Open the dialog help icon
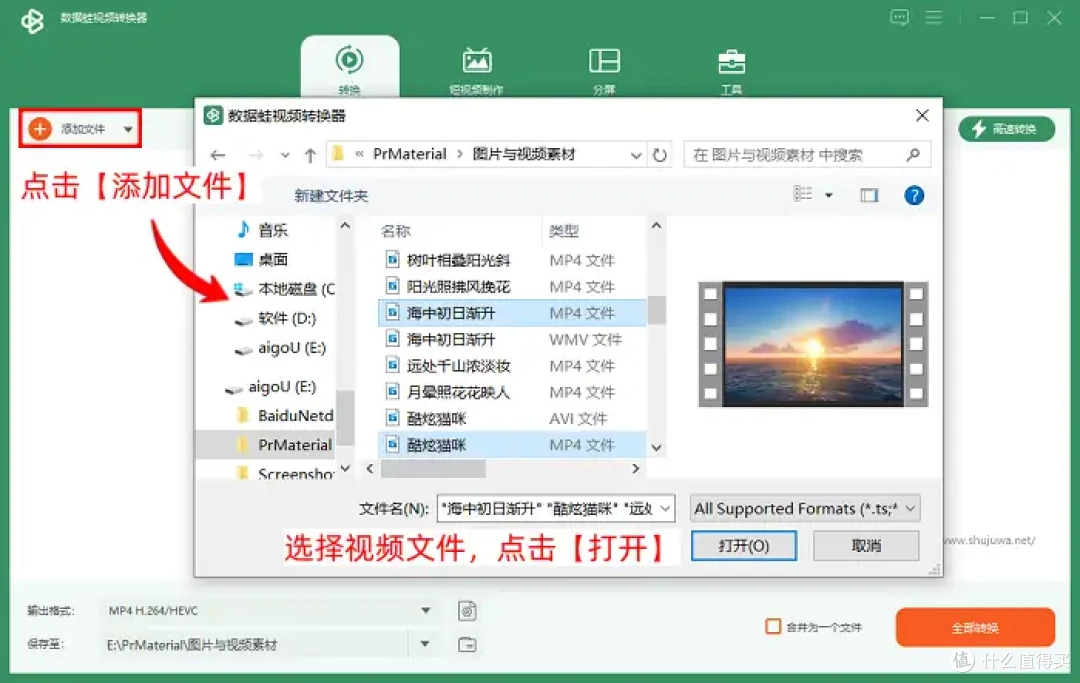This screenshot has width=1080, height=683. tap(913, 196)
